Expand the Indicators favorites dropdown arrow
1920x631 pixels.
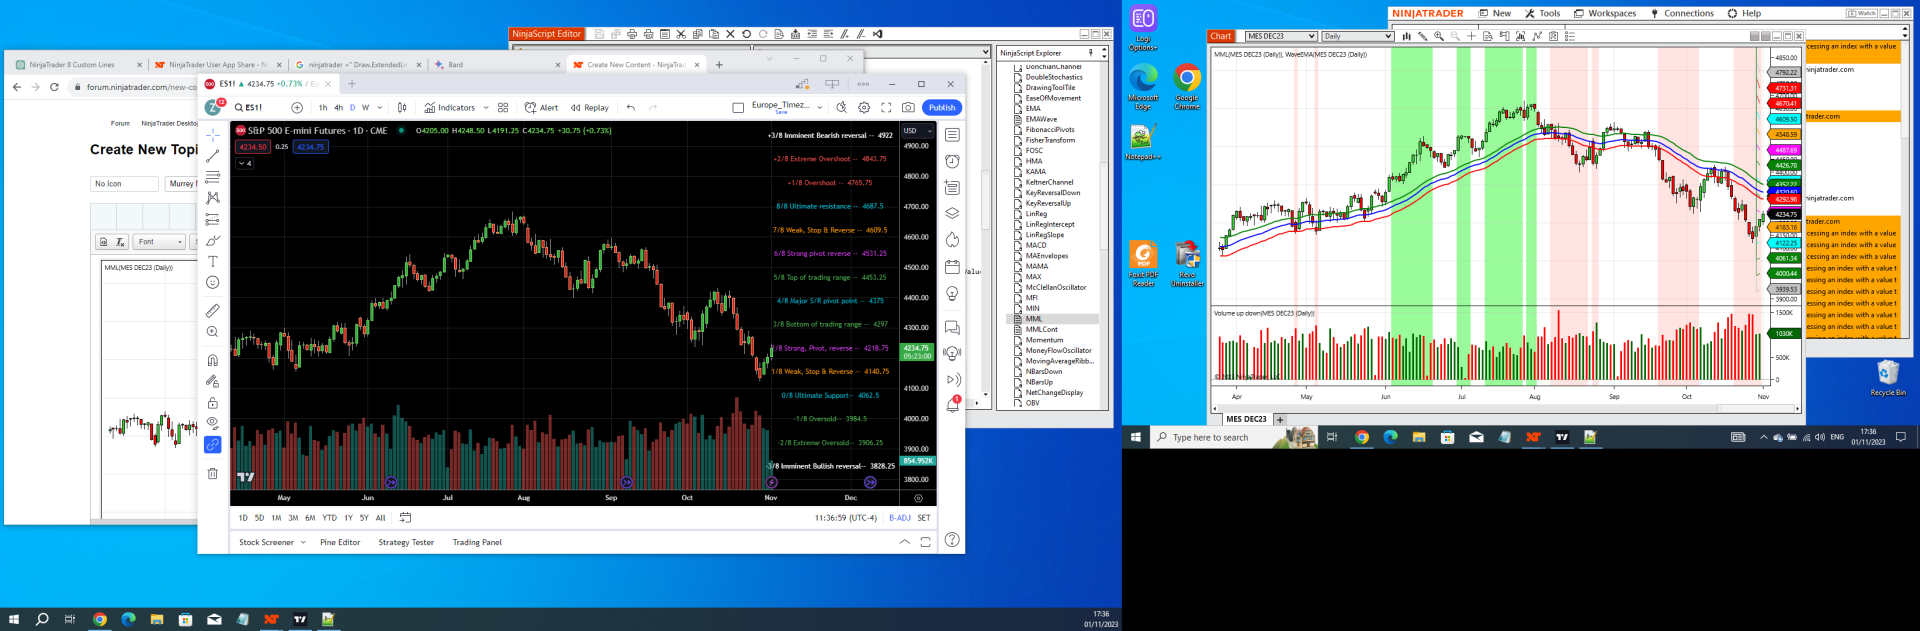[486, 107]
